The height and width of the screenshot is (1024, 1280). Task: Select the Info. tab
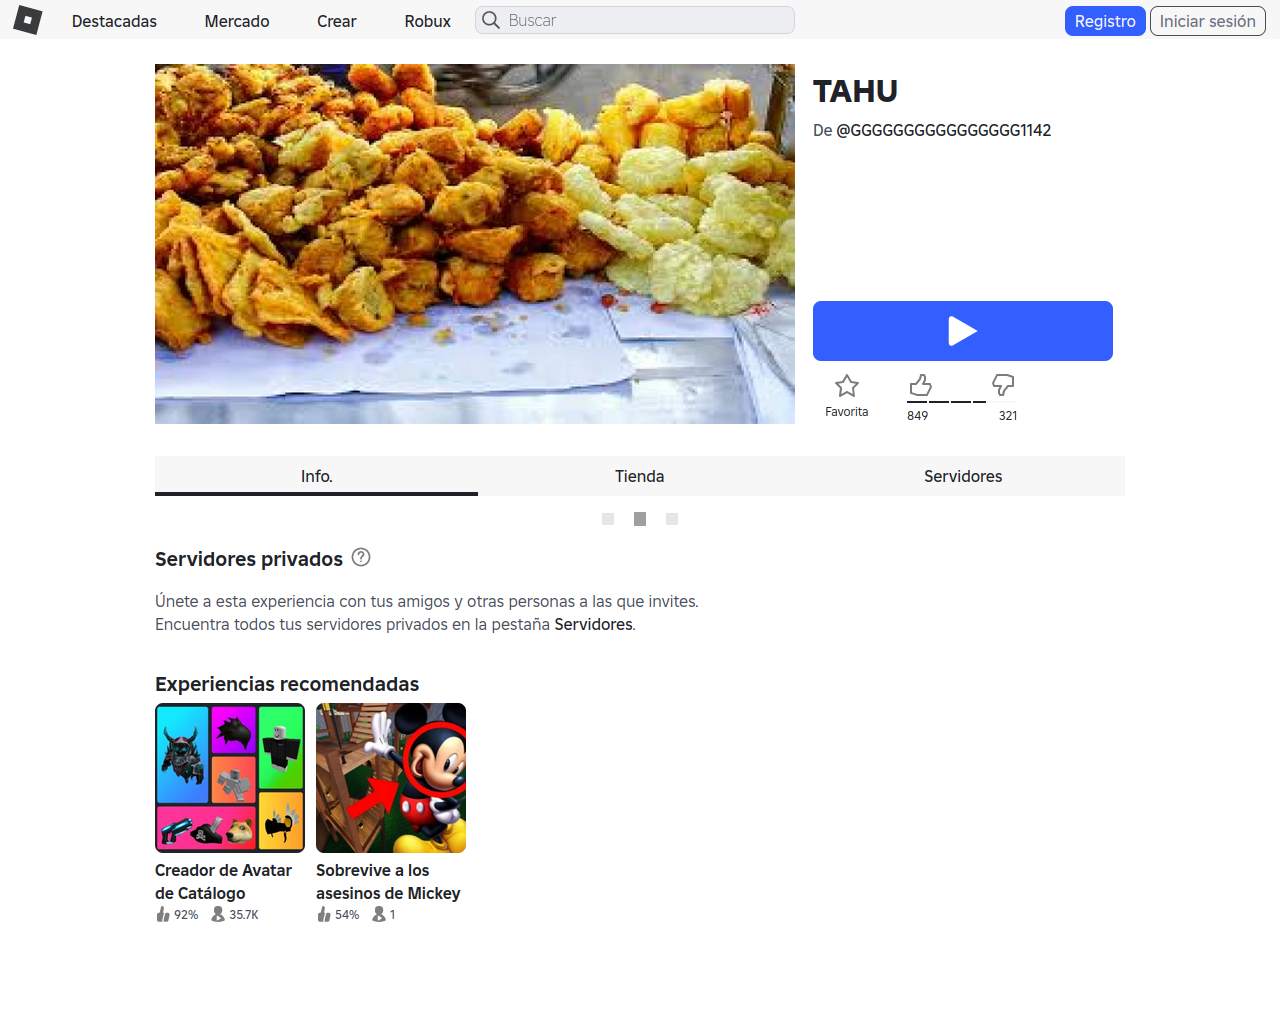(316, 476)
